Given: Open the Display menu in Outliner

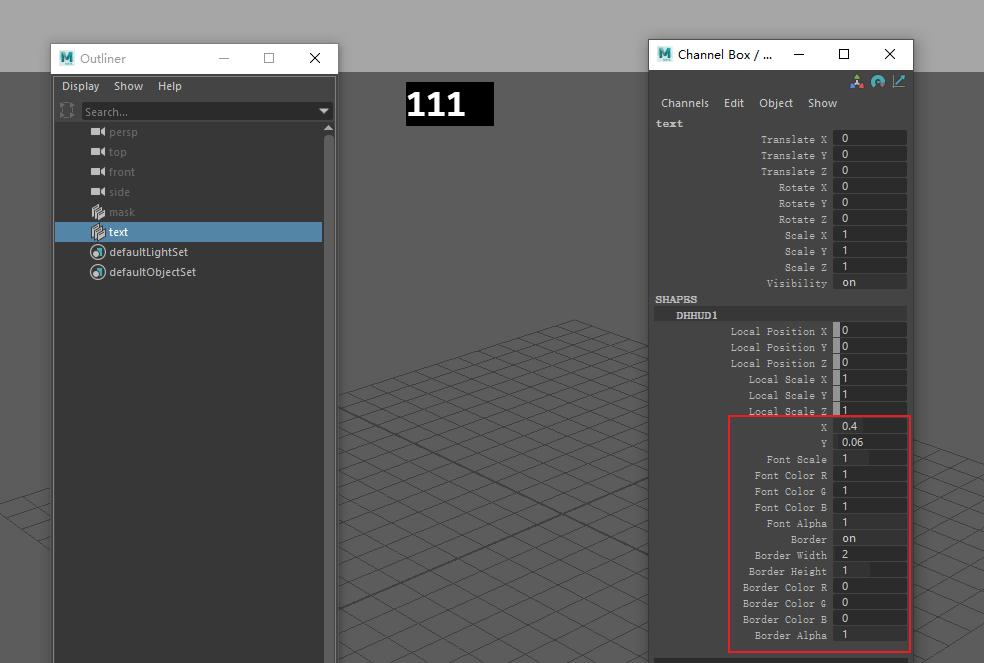Looking at the screenshot, I should [80, 86].
